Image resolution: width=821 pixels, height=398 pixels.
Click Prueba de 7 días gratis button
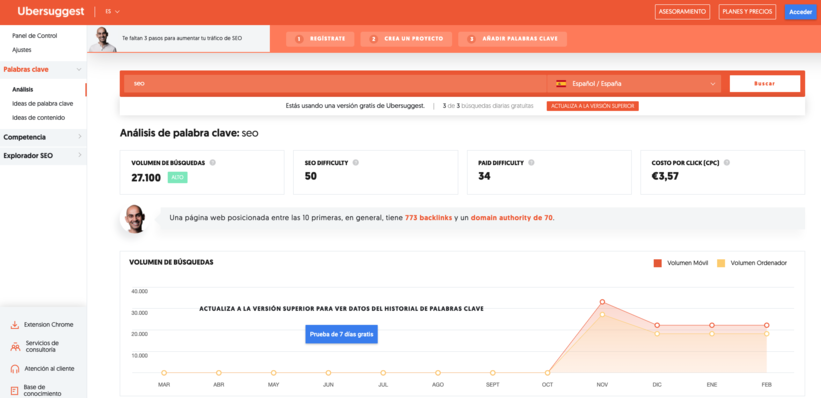point(341,334)
